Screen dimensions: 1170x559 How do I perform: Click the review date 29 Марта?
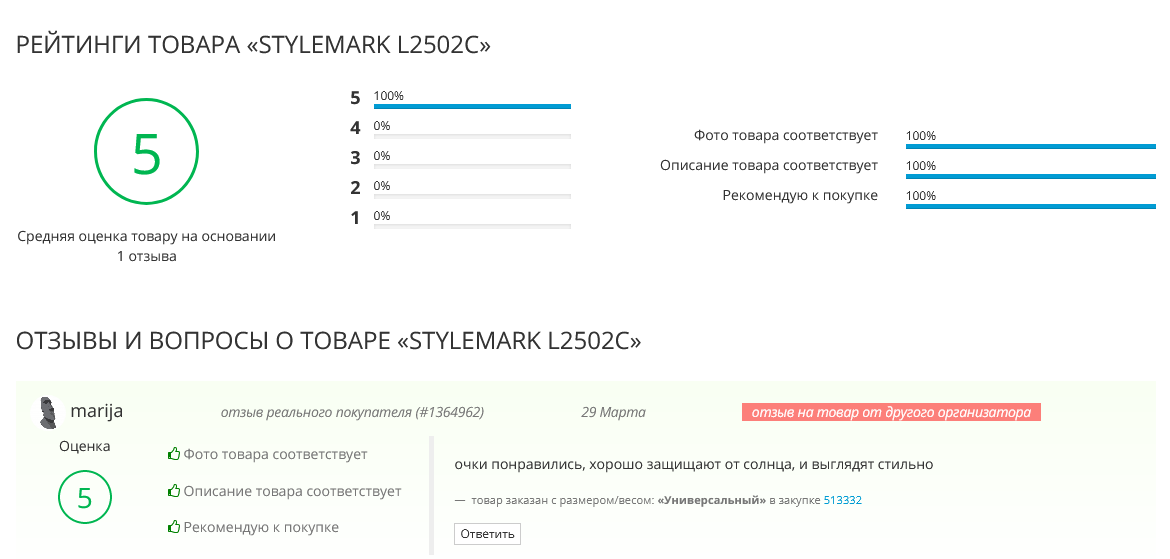(x=613, y=412)
